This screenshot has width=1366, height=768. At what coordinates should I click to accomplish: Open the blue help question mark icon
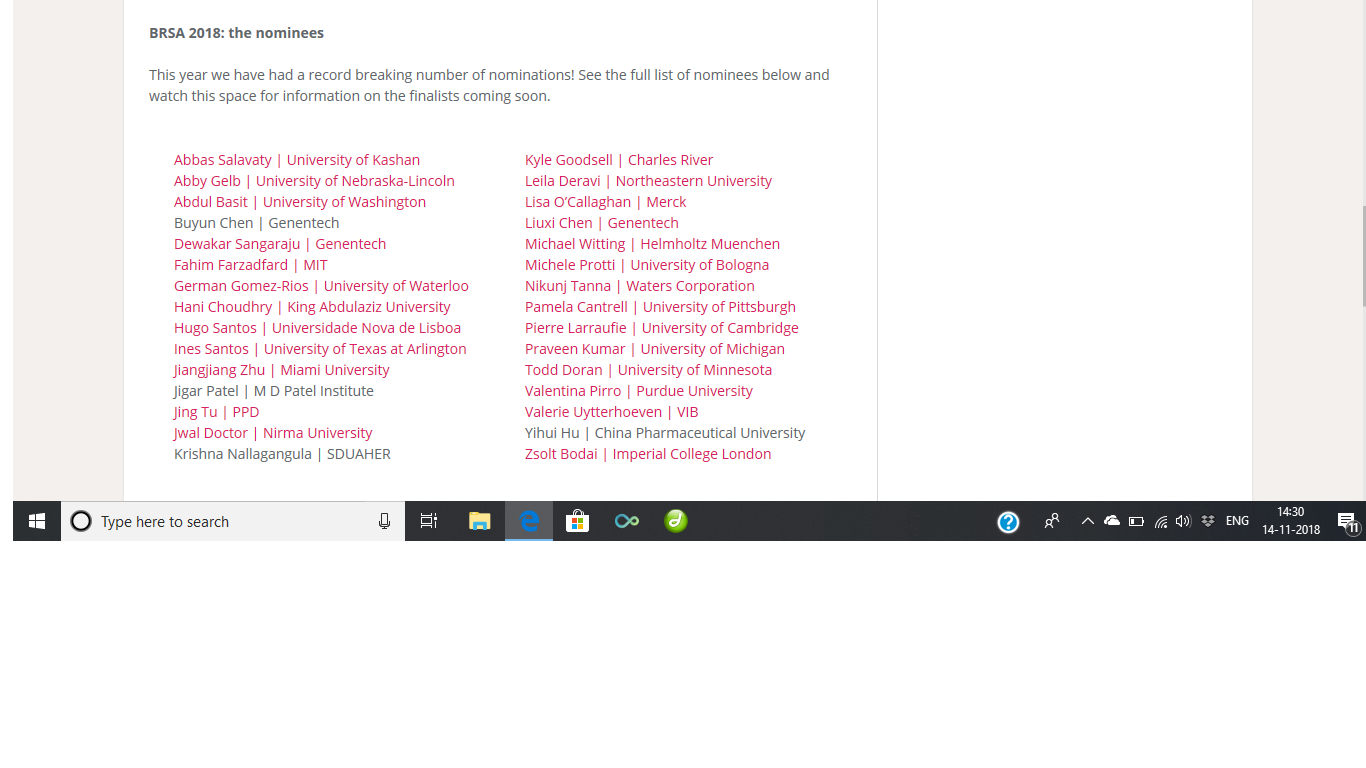click(x=1008, y=521)
